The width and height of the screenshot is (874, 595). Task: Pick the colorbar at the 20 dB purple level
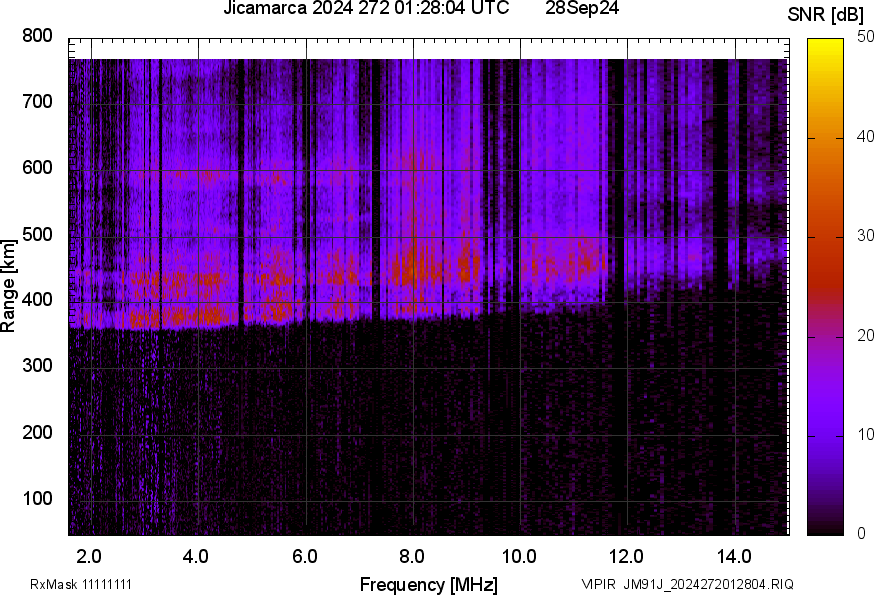coord(825,336)
